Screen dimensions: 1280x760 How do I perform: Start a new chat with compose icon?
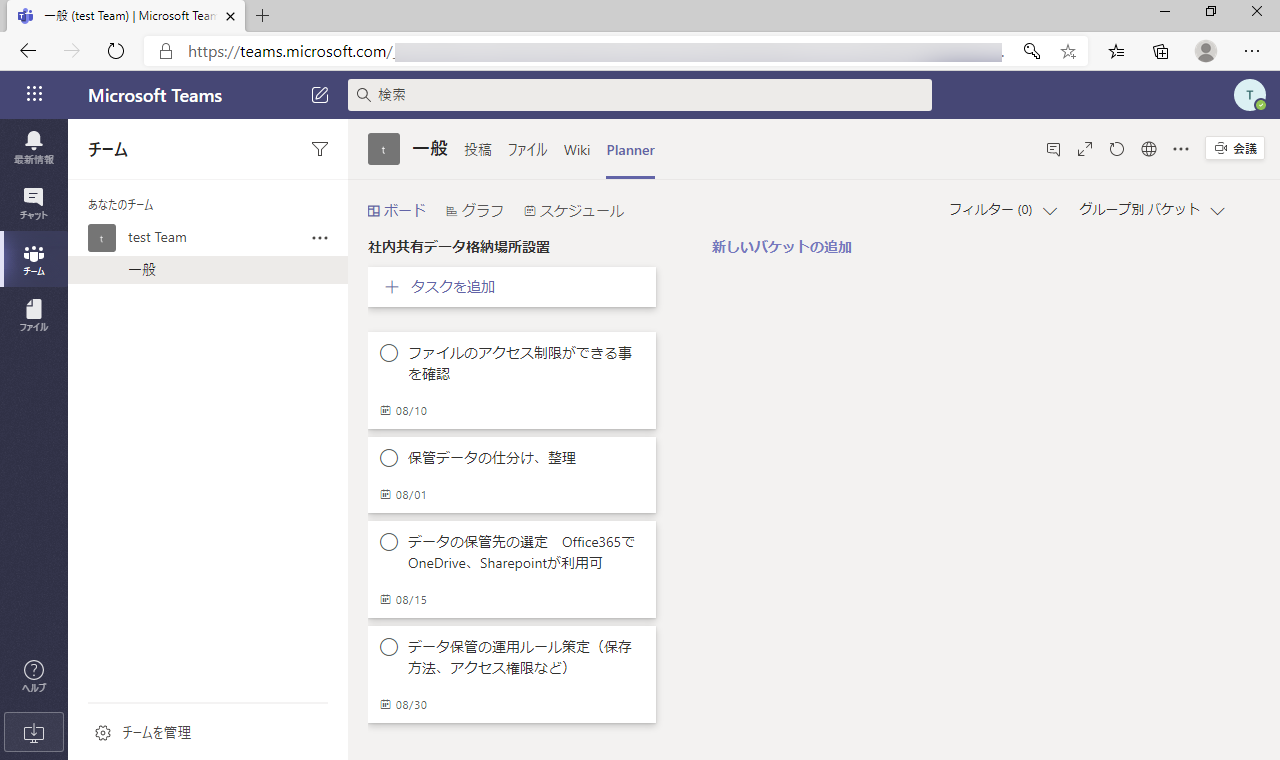[x=320, y=95]
